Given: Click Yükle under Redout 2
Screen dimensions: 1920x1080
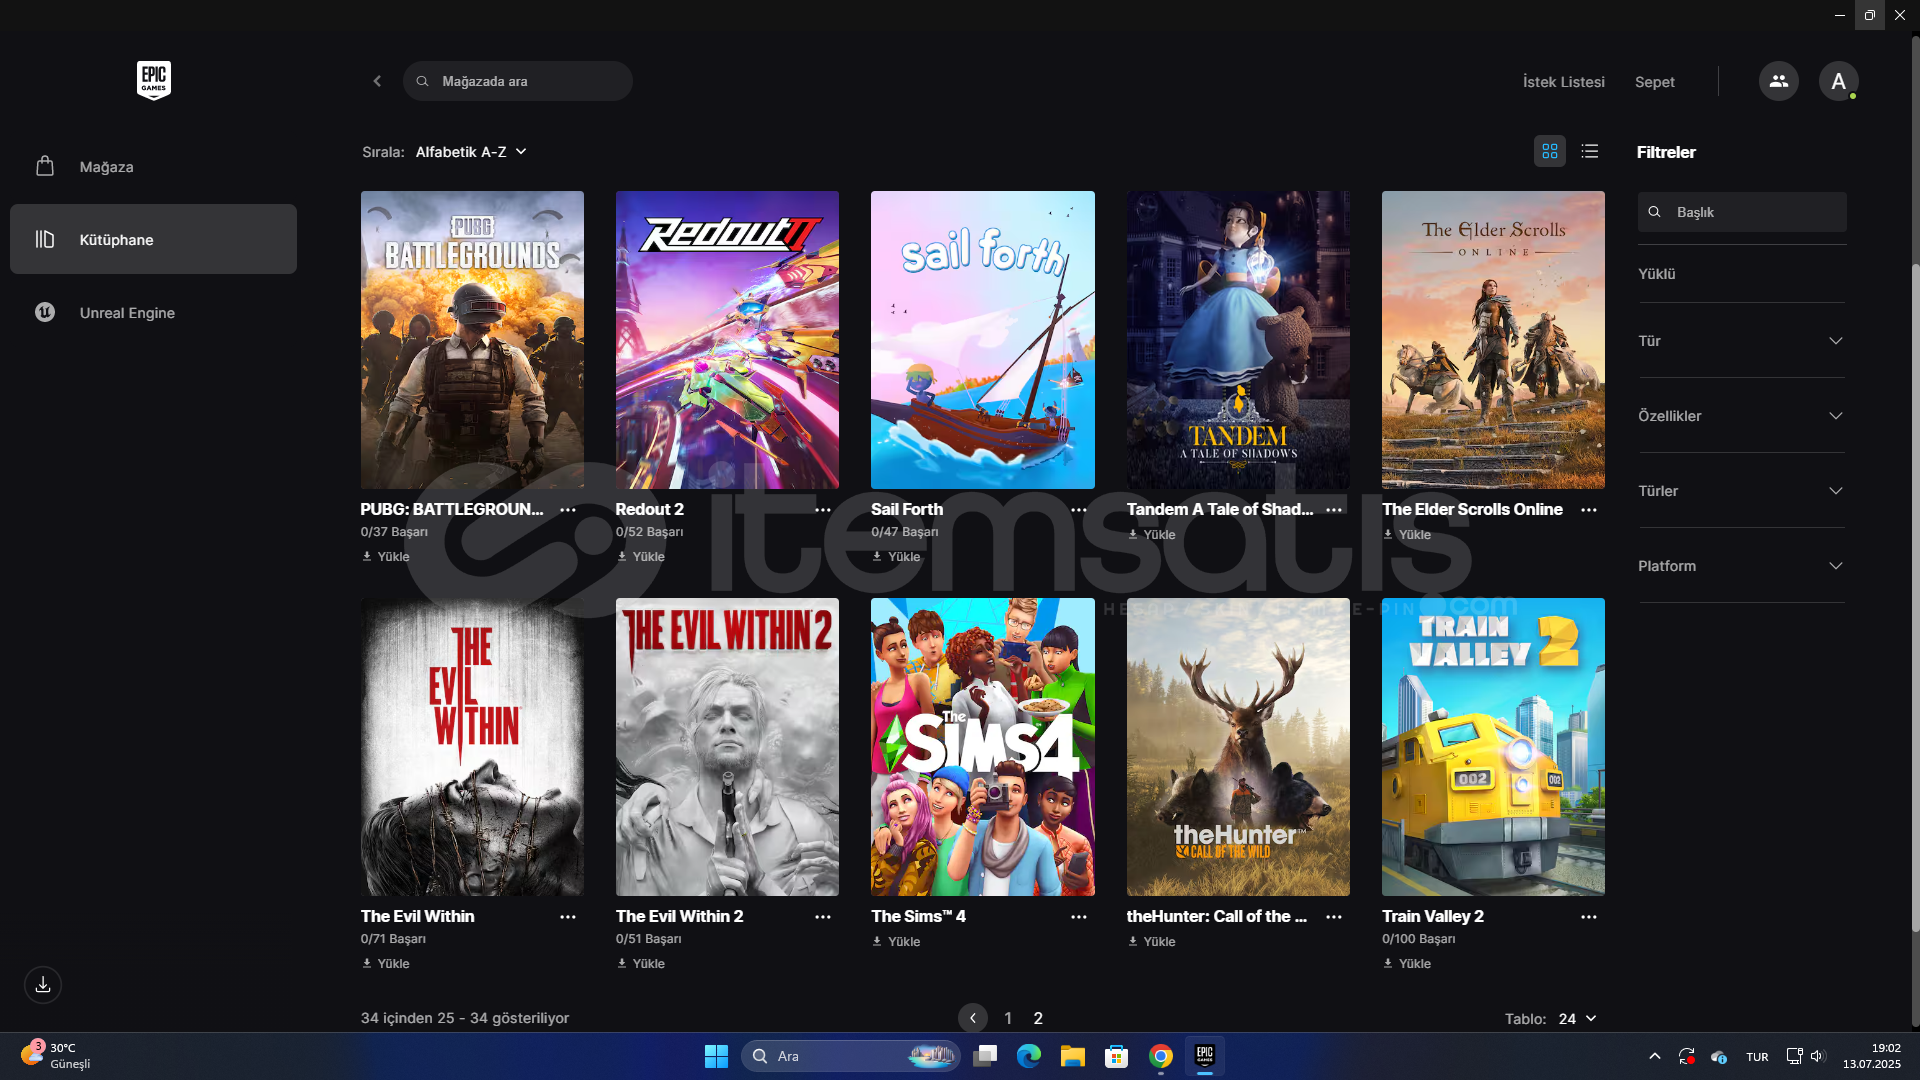Looking at the screenshot, I should point(641,557).
